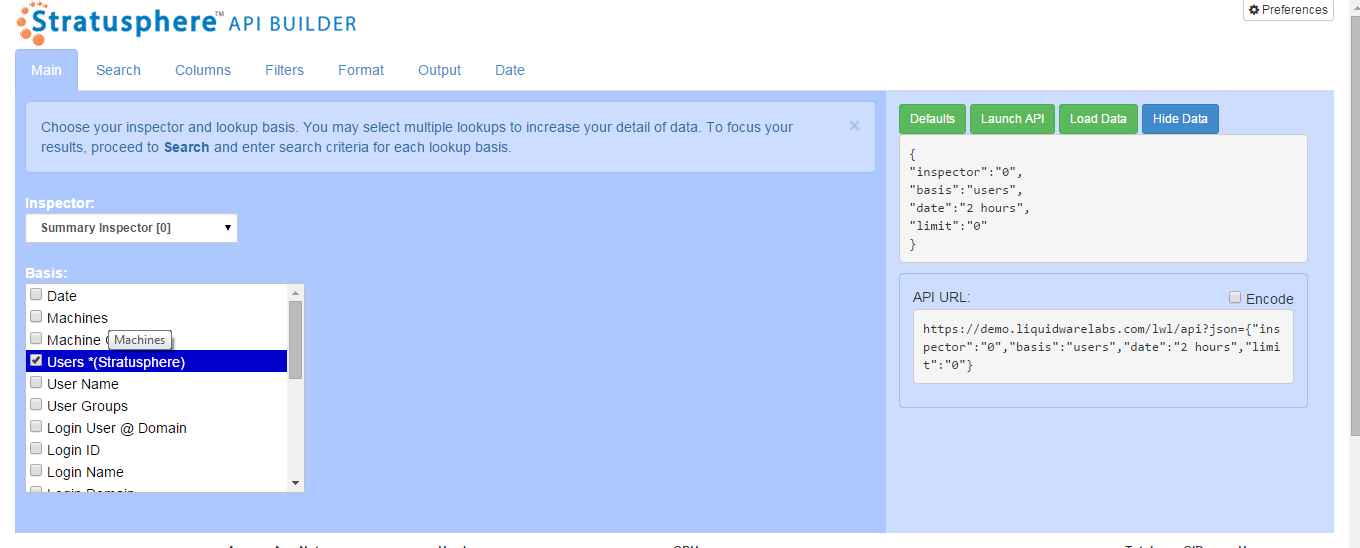This screenshot has height=548, width=1360.
Task: Toggle the Encode checkbox
Action: 1235,298
